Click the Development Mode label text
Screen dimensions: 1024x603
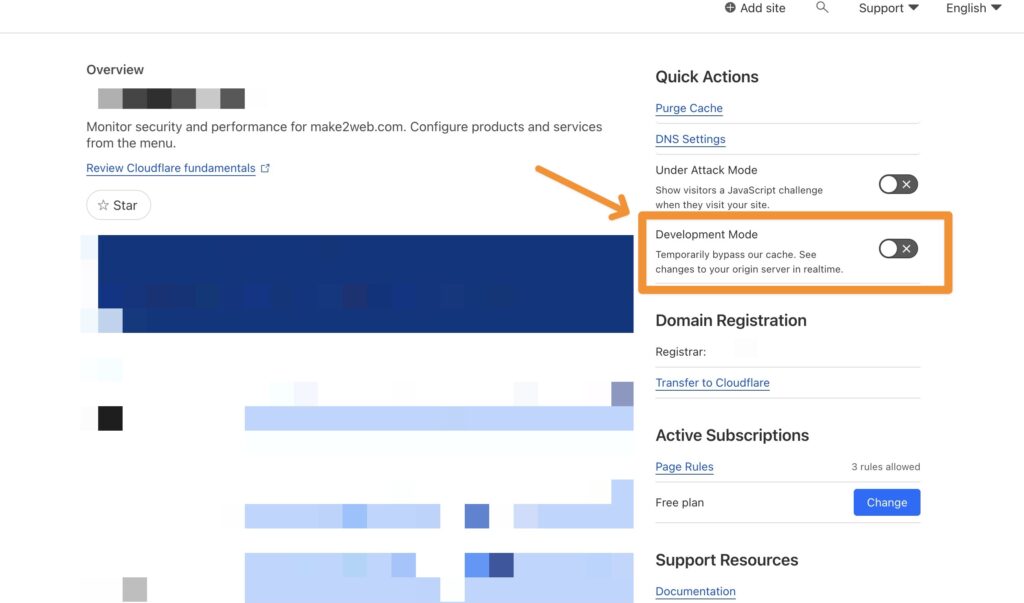tap(707, 234)
